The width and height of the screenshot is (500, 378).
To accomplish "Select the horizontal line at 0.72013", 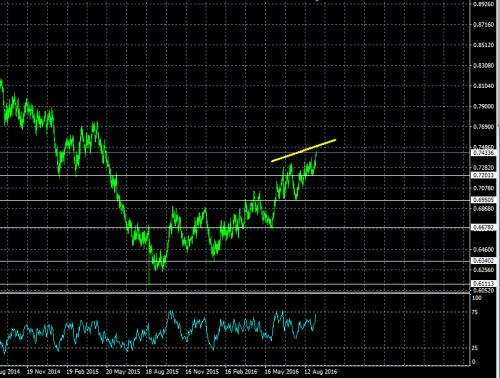I will [x=235, y=175].
